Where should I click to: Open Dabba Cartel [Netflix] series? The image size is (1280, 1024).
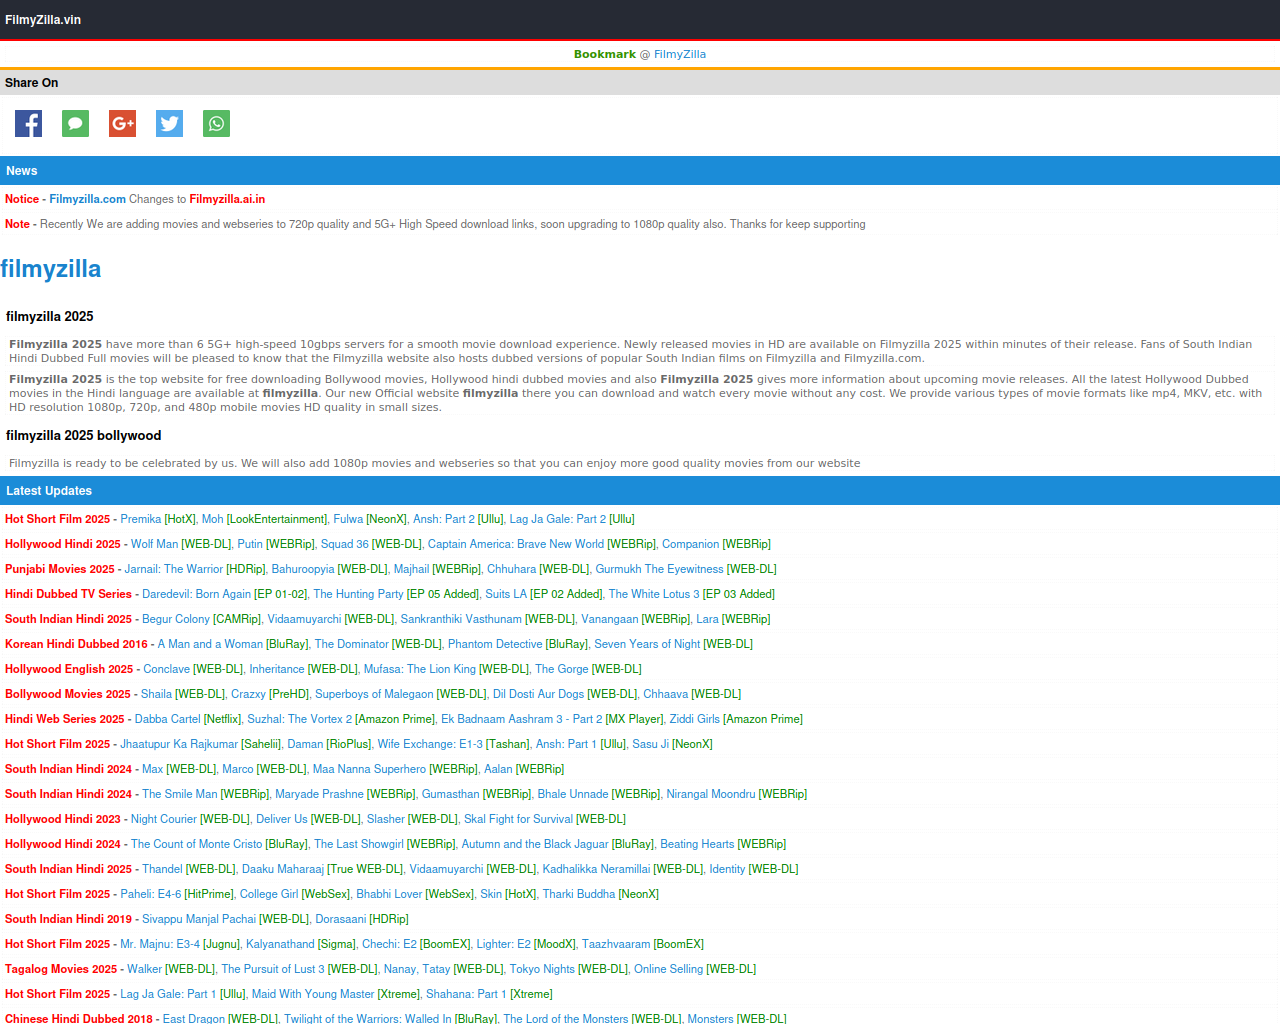(x=188, y=719)
